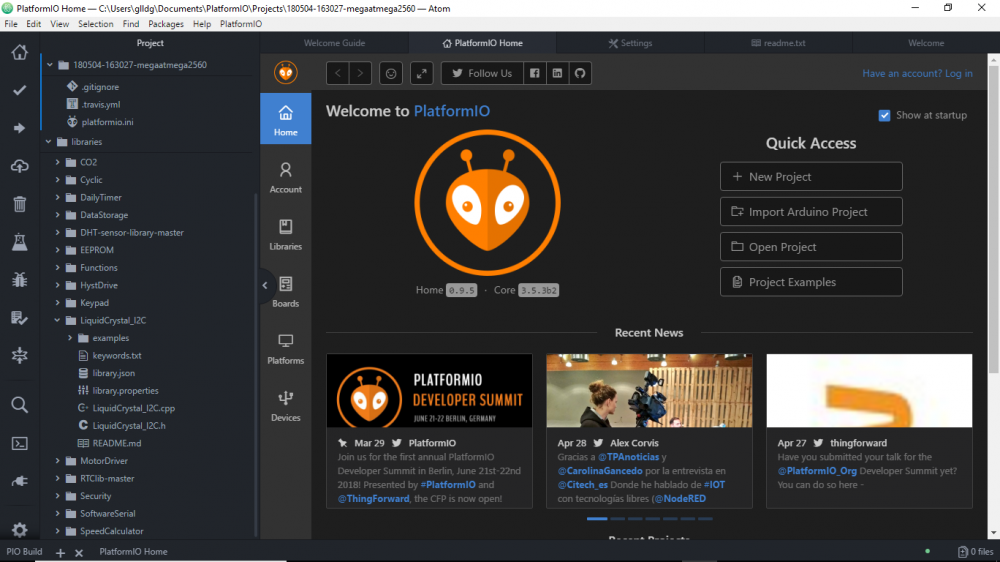Go back with the left arrow button

tap(338, 73)
